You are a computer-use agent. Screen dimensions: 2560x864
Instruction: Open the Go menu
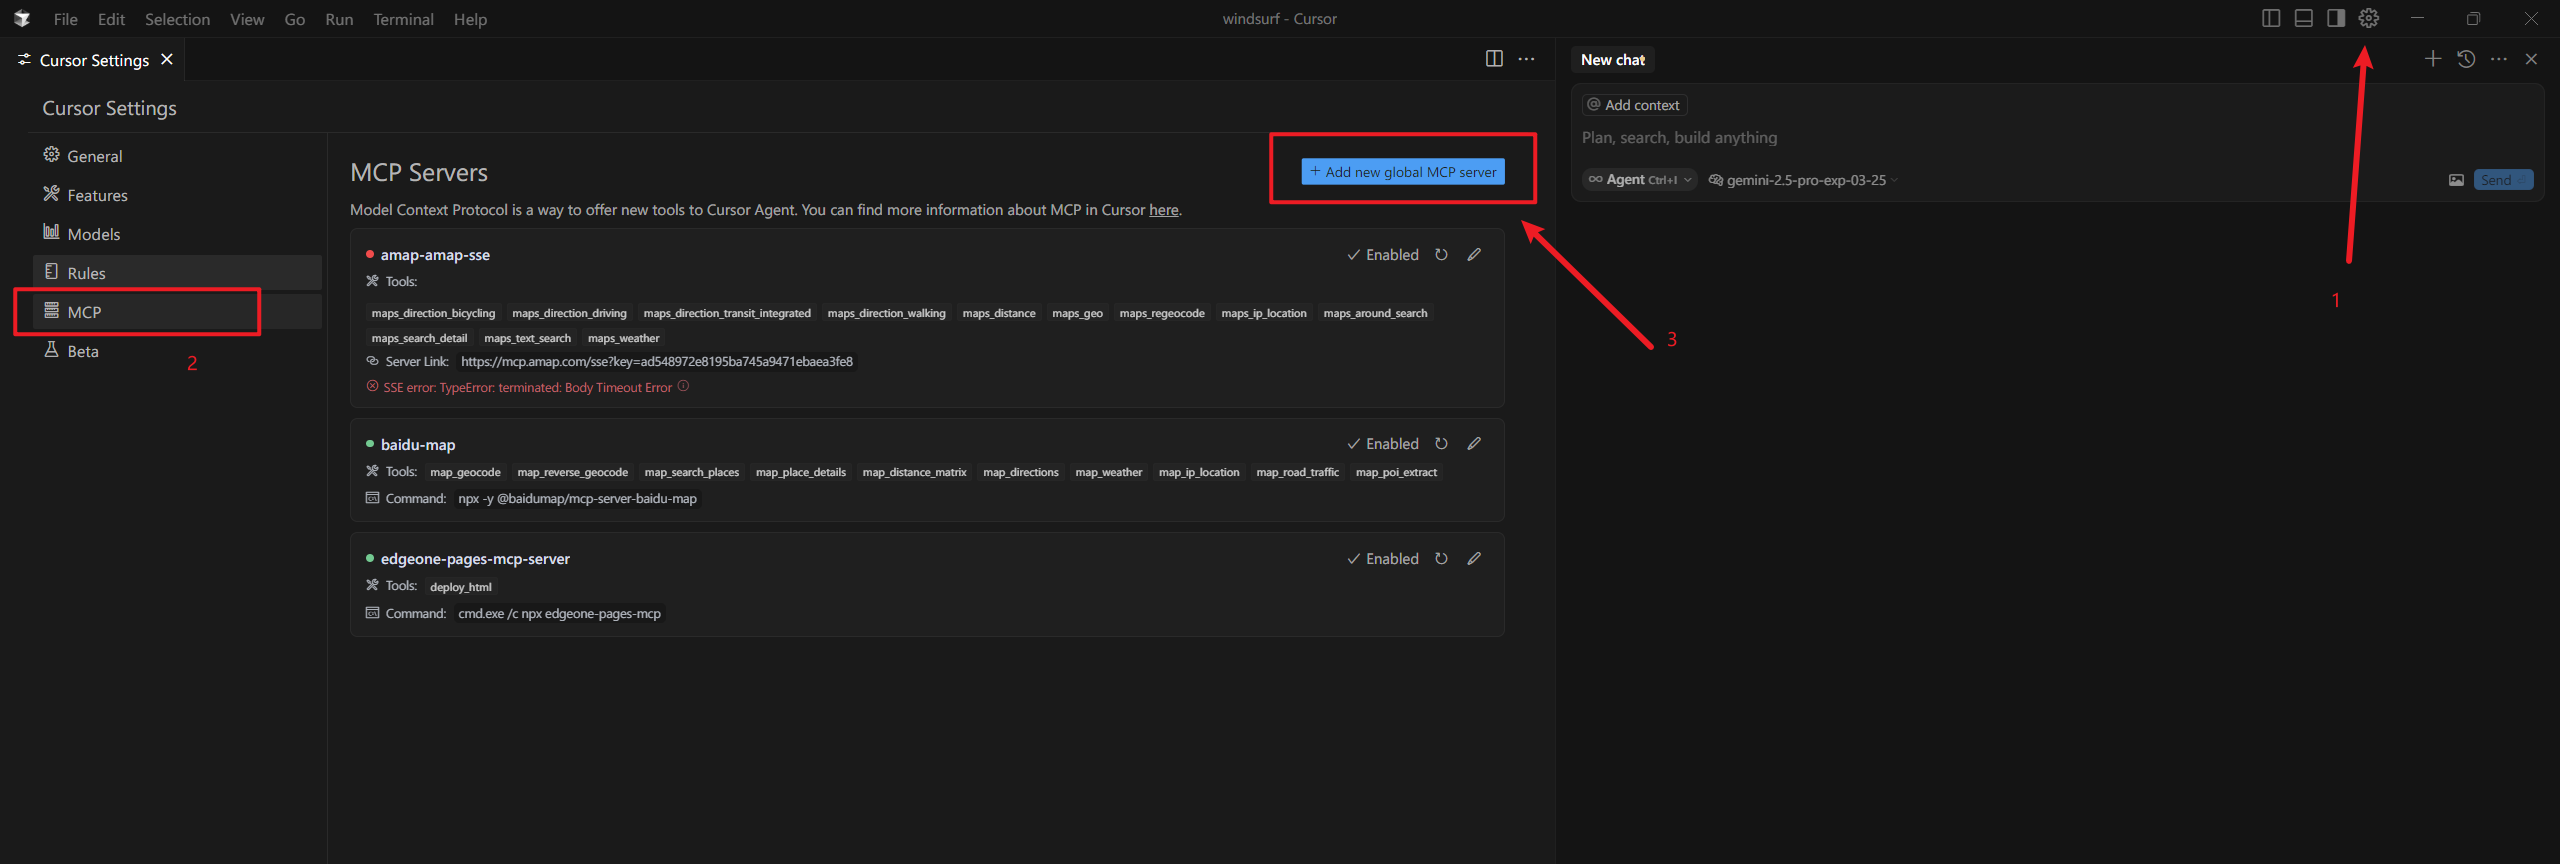(295, 19)
